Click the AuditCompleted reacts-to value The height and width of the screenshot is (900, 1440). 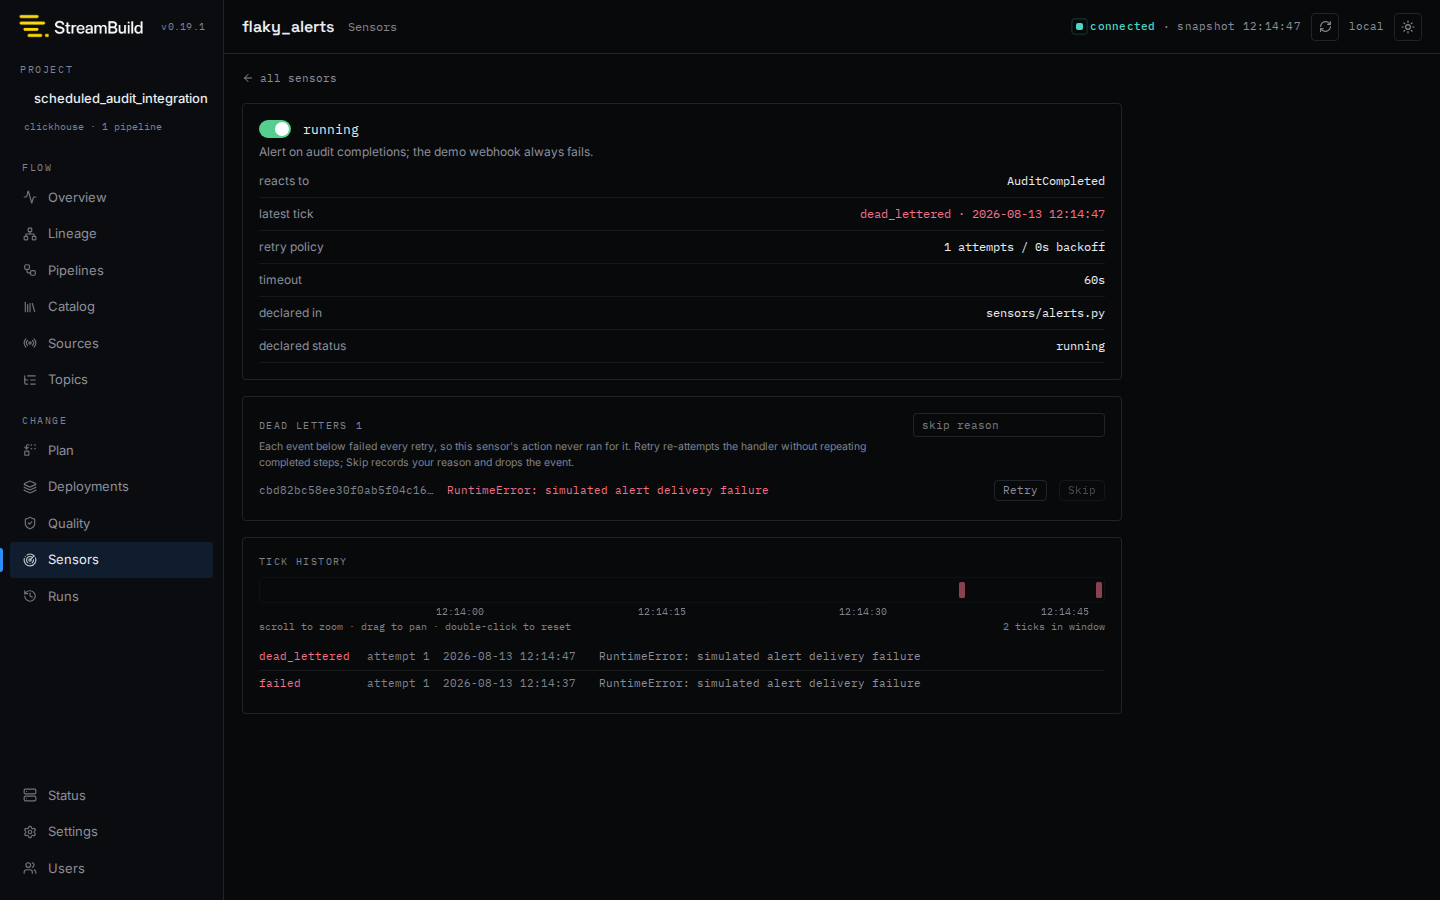1056,181
